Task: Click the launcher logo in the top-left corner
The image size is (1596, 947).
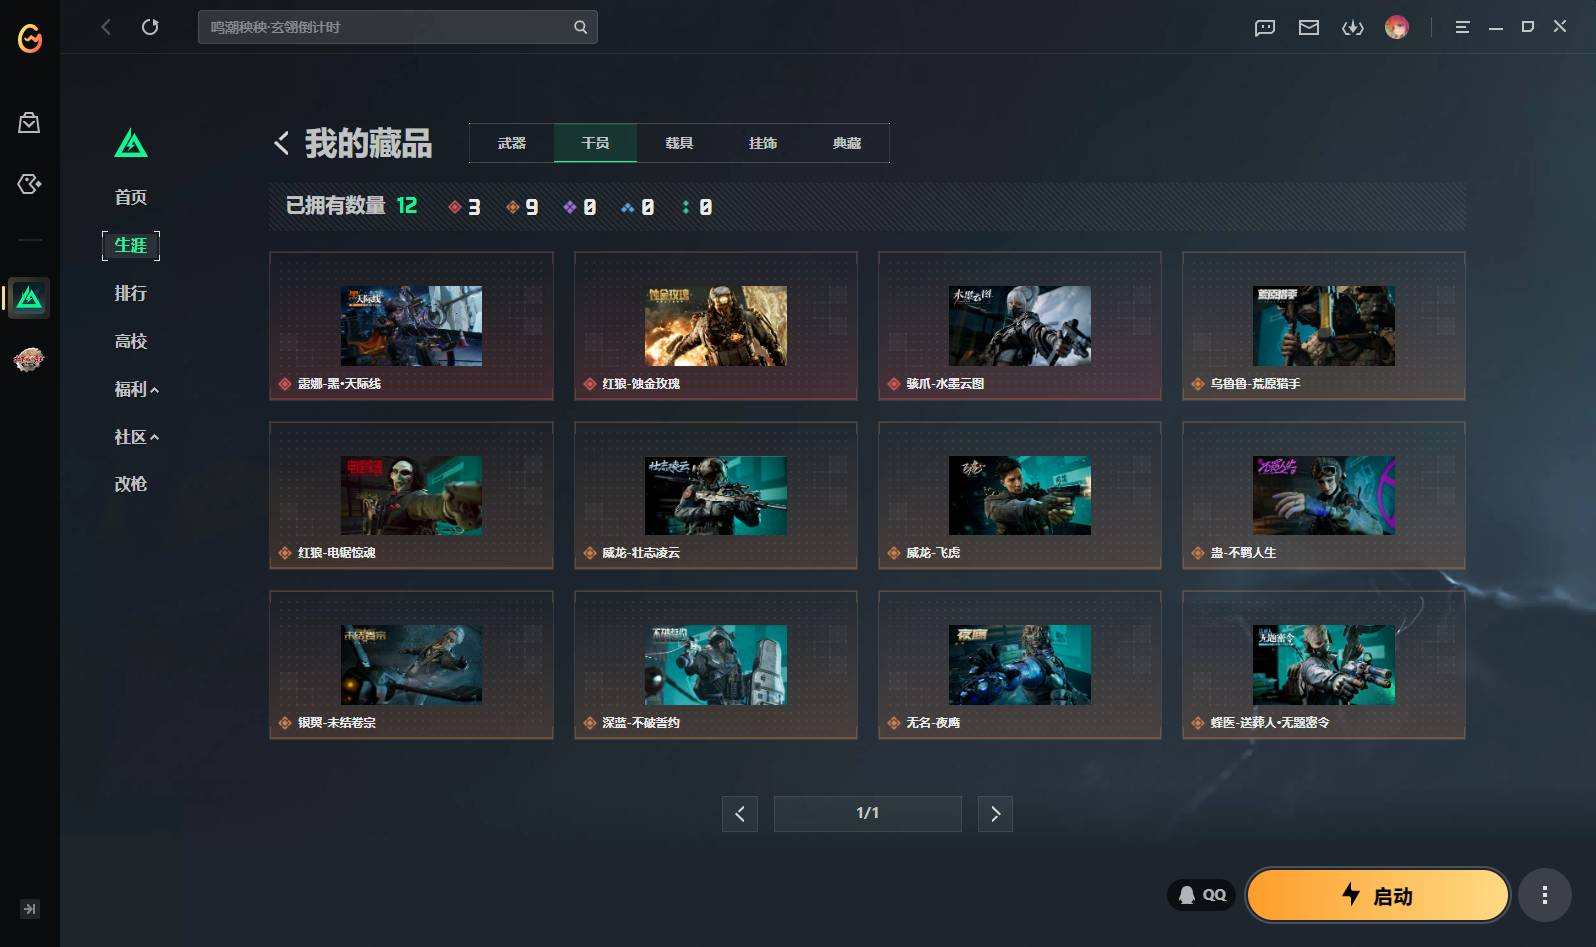Action: (x=30, y=38)
